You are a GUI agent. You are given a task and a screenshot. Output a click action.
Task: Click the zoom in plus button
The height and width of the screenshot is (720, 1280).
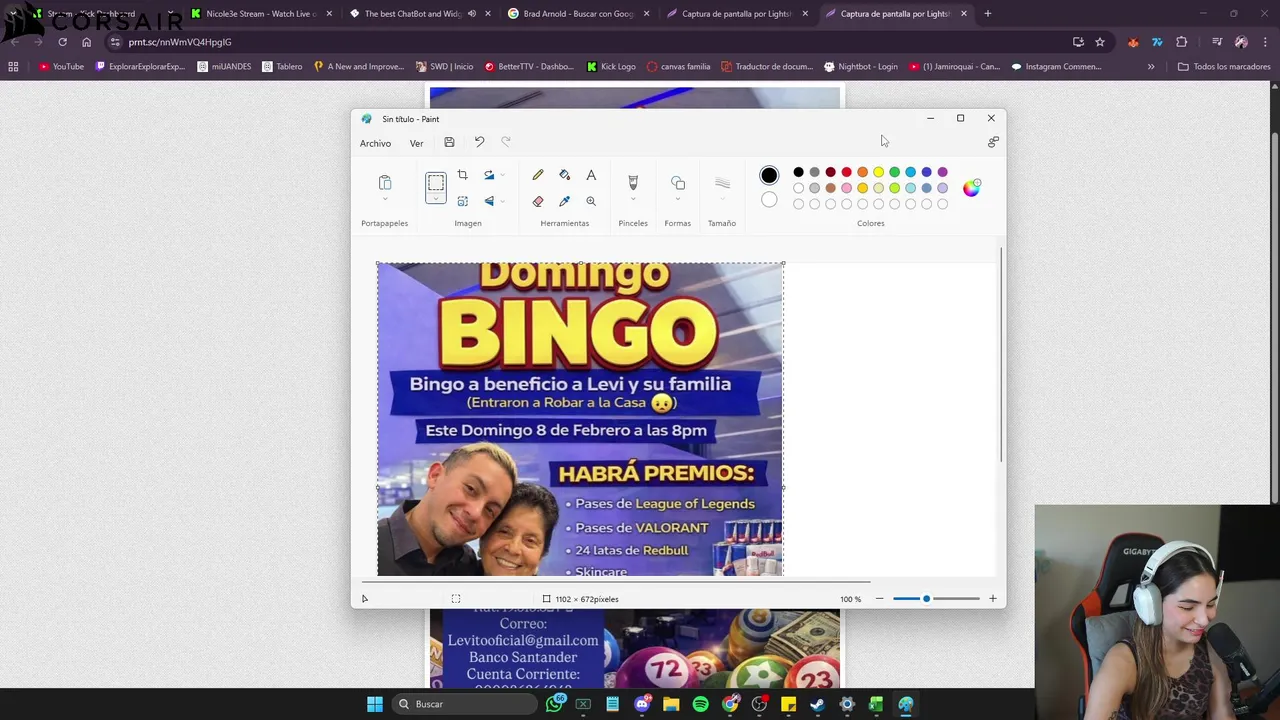[992, 599]
